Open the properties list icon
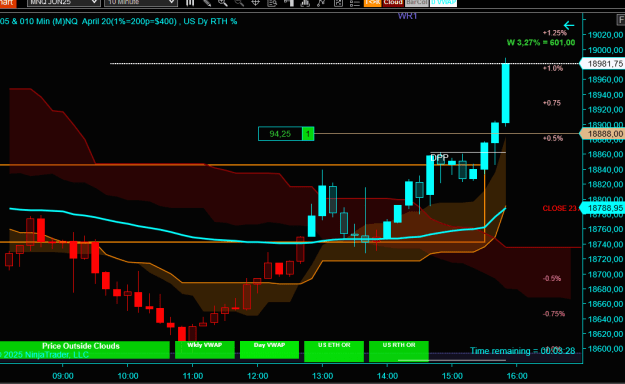 (354, 2)
